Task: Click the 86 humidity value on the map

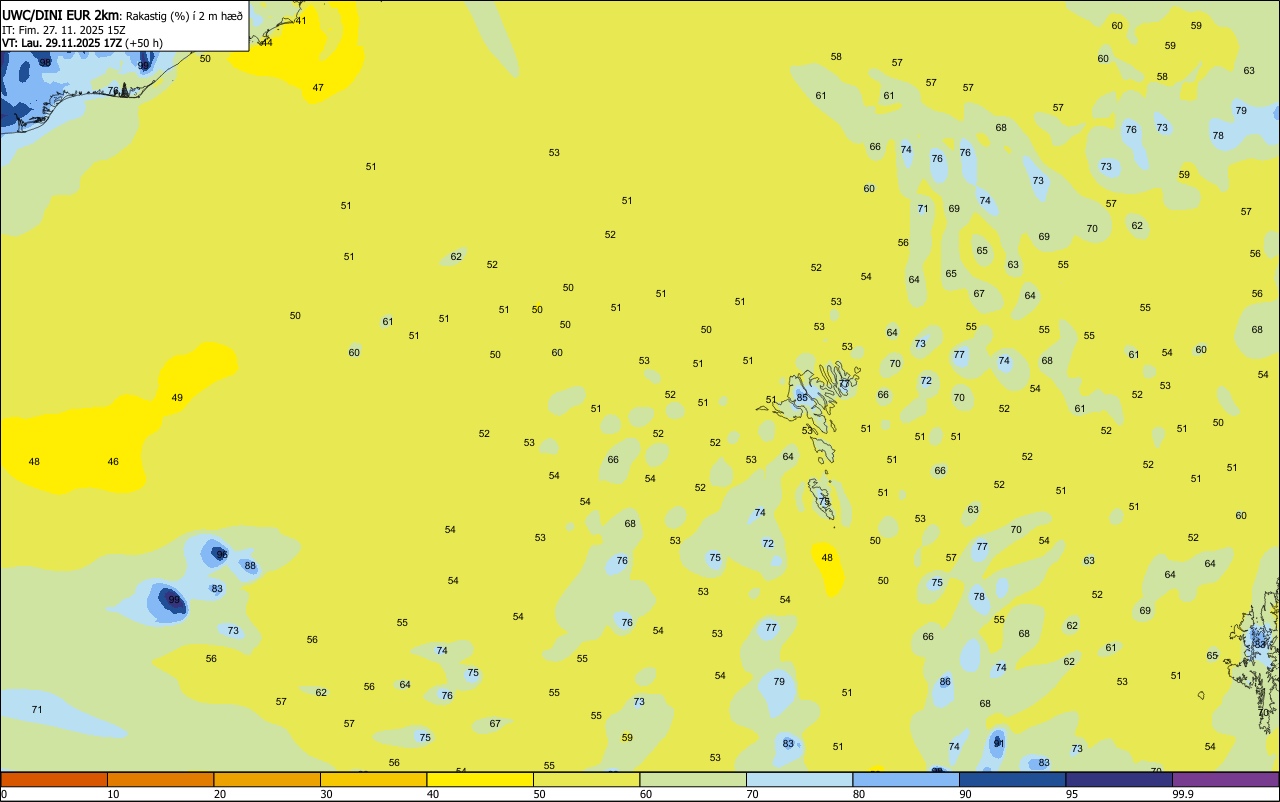Action: [945, 682]
